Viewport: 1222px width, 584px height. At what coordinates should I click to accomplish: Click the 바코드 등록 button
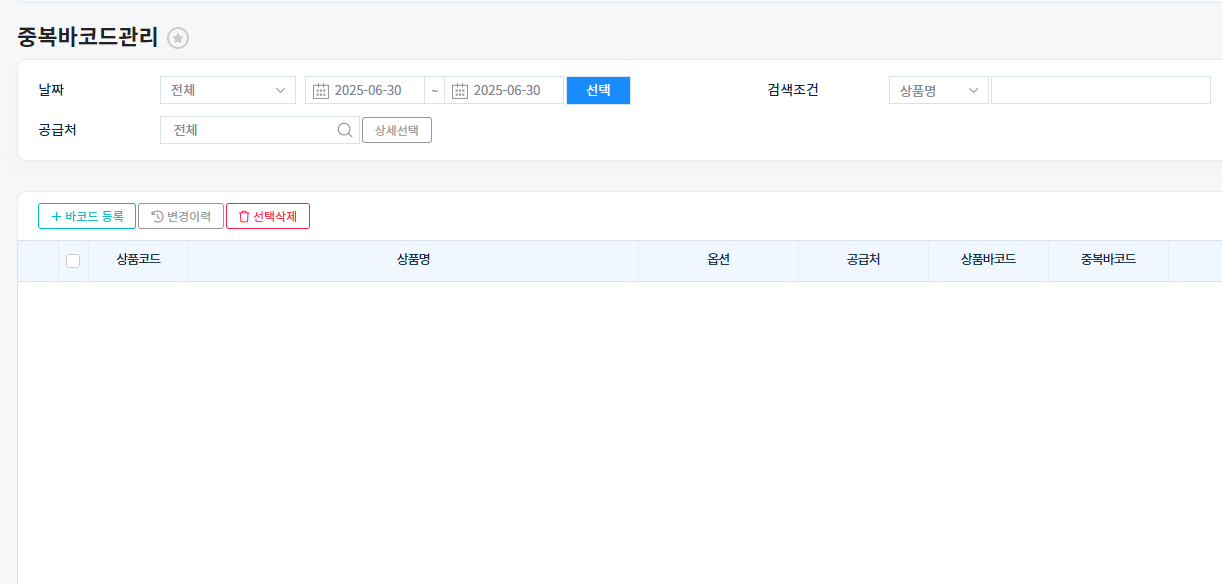[x=87, y=216]
